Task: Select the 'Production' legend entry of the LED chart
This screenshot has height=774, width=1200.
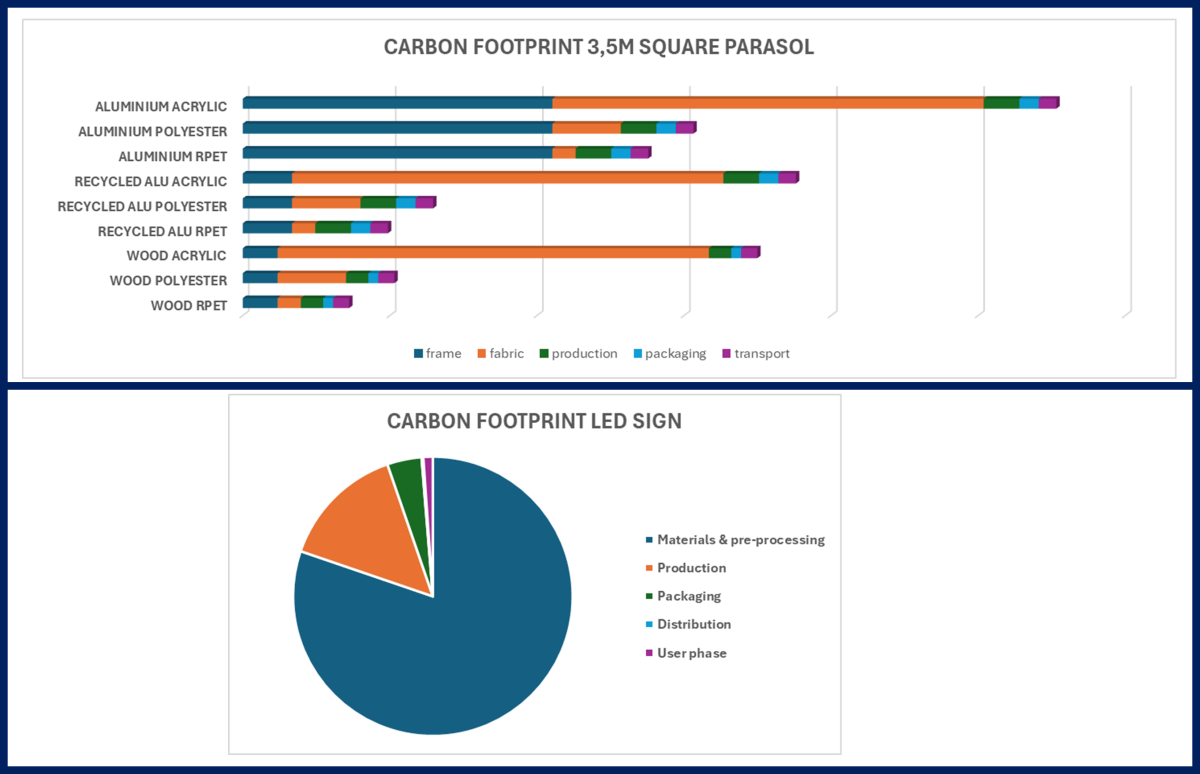Action: tap(691, 568)
